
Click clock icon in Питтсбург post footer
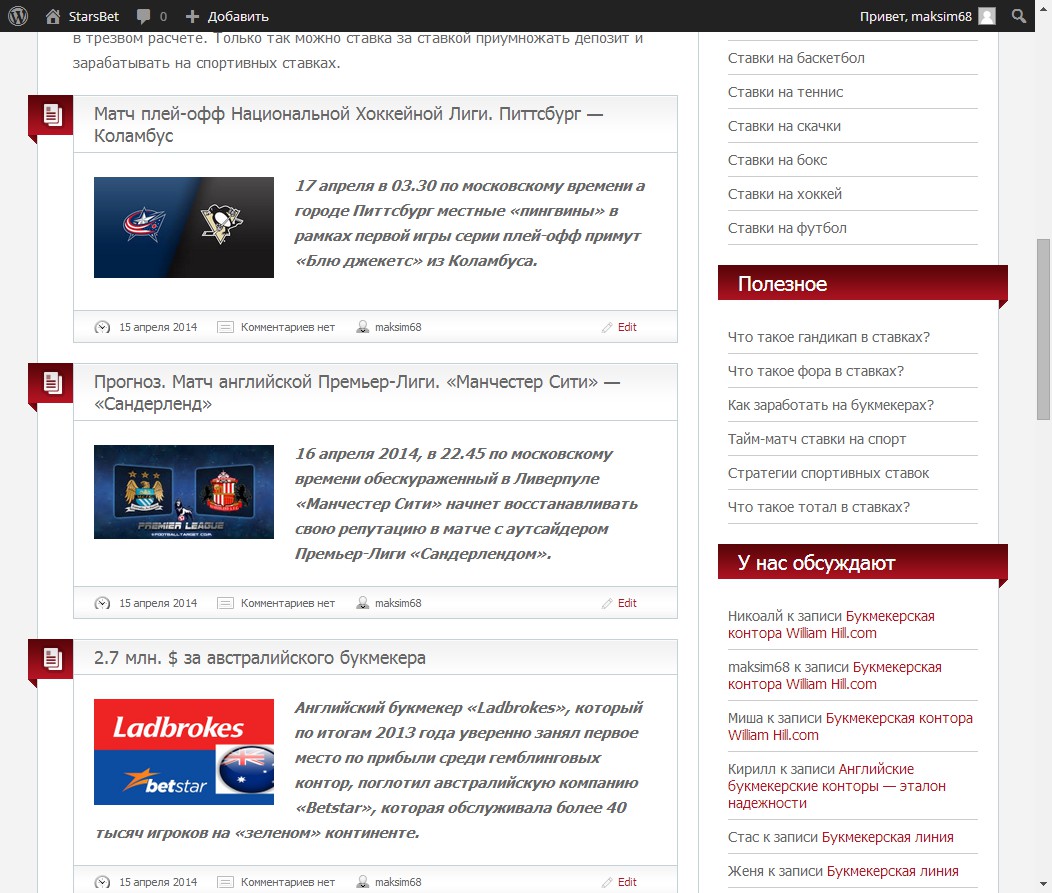point(102,327)
